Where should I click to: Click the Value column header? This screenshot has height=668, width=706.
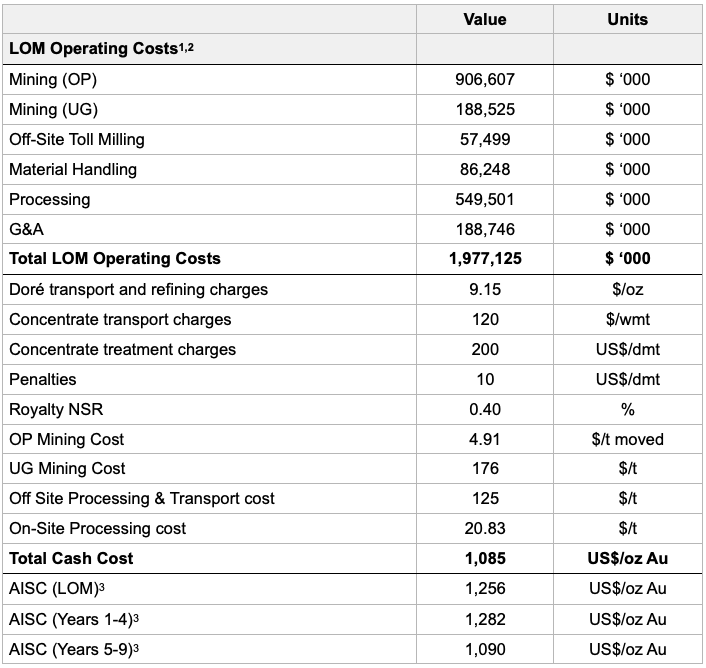[485, 20]
